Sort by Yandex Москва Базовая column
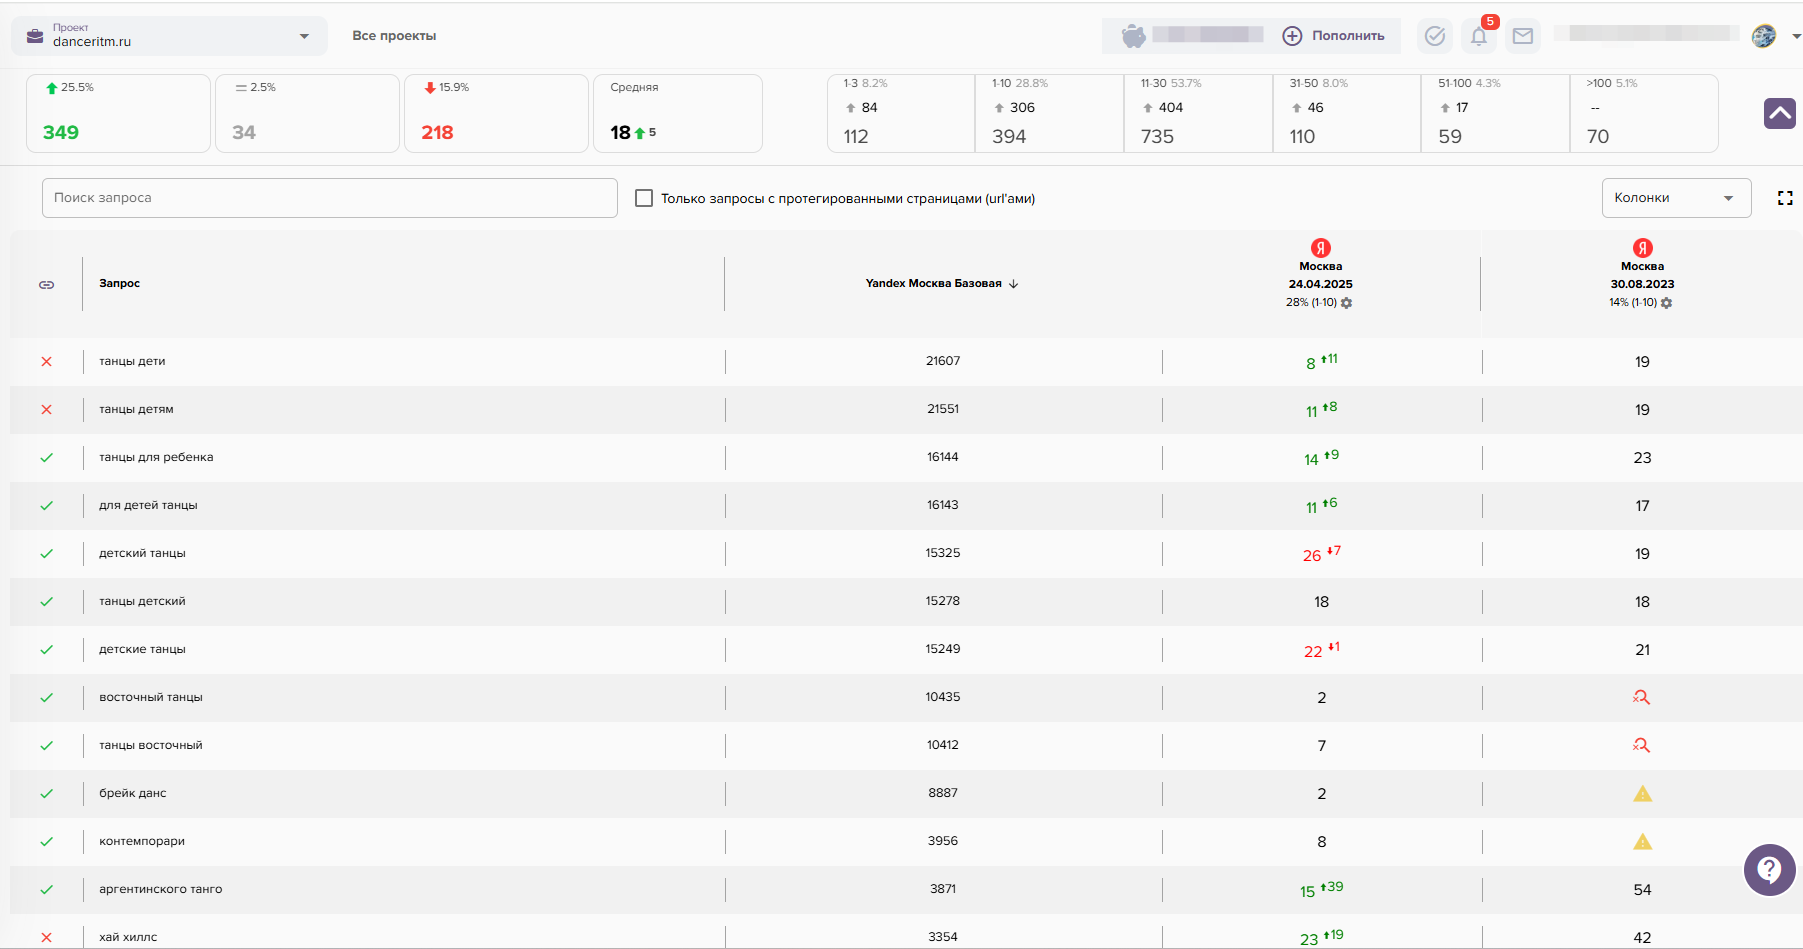This screenshot has height=949, width=1803. 941,284
